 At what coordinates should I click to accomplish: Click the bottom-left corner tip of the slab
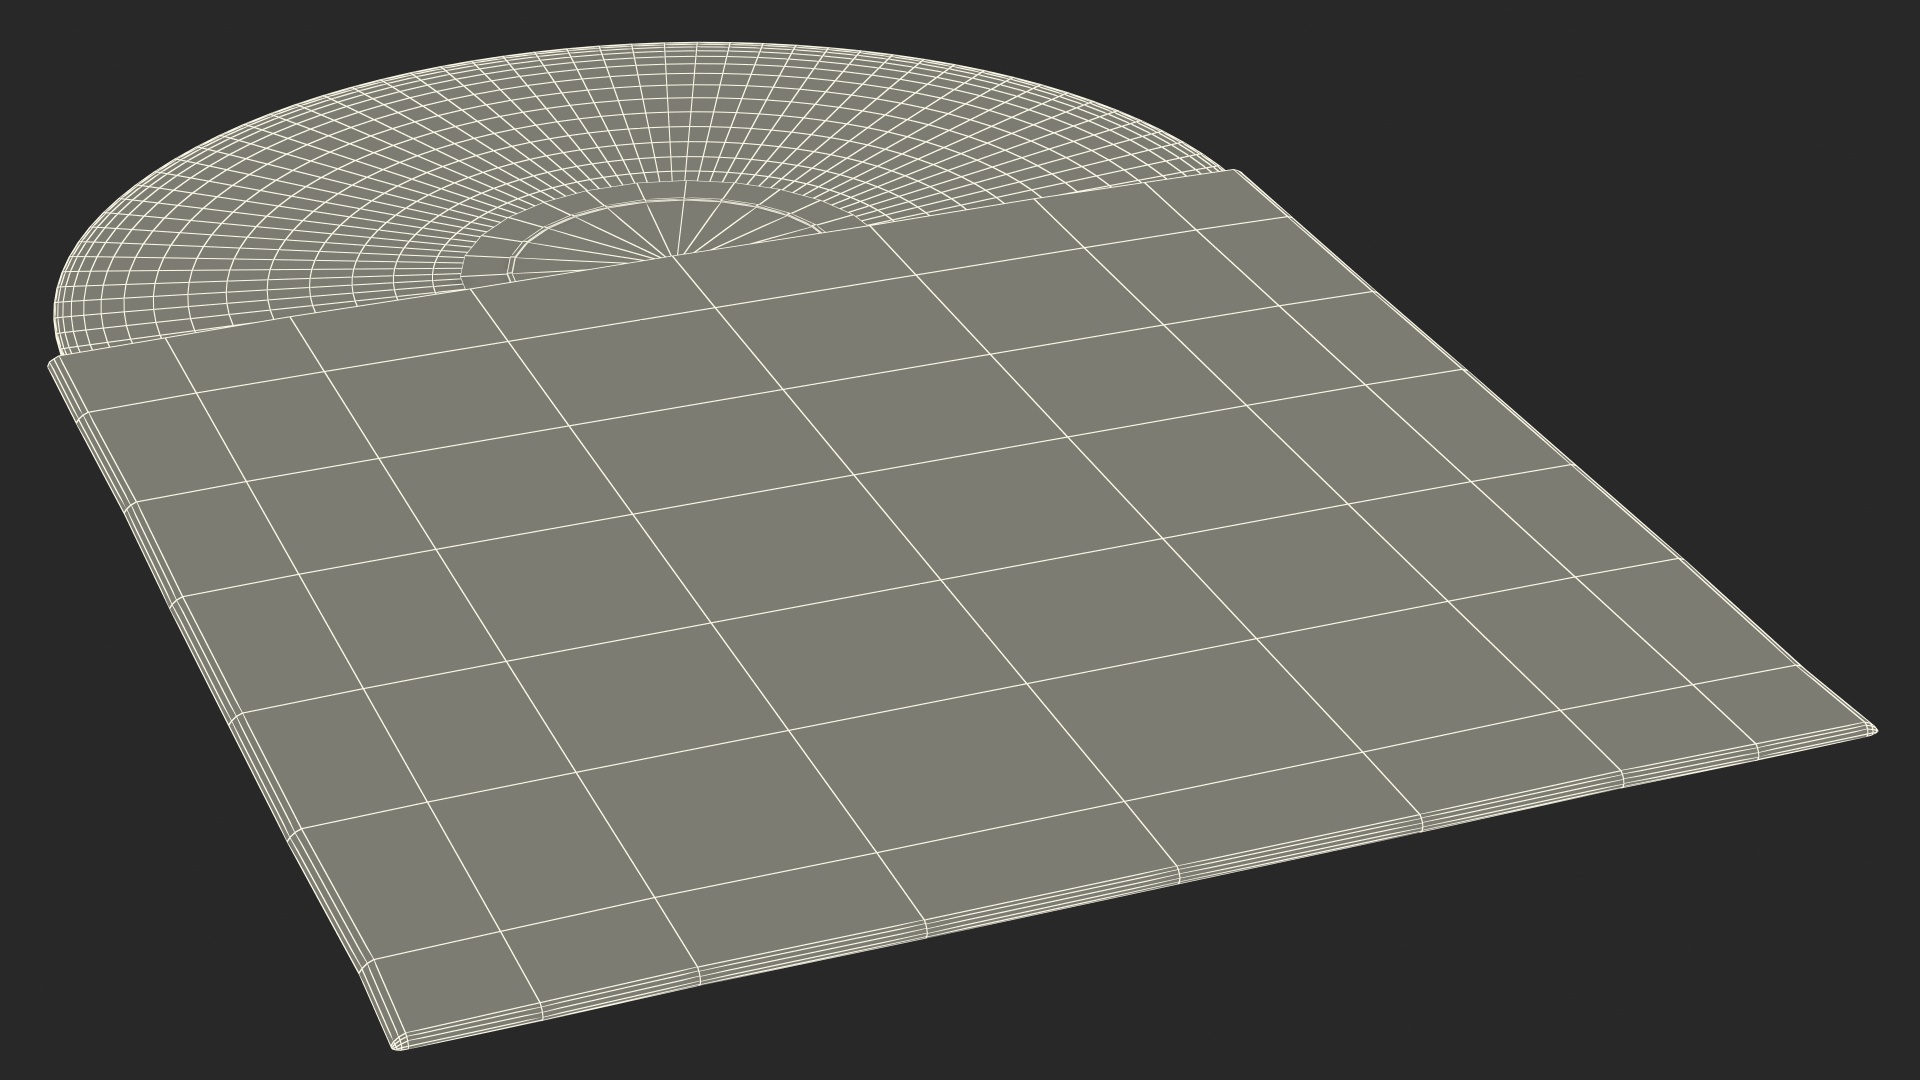[399, 1045]
